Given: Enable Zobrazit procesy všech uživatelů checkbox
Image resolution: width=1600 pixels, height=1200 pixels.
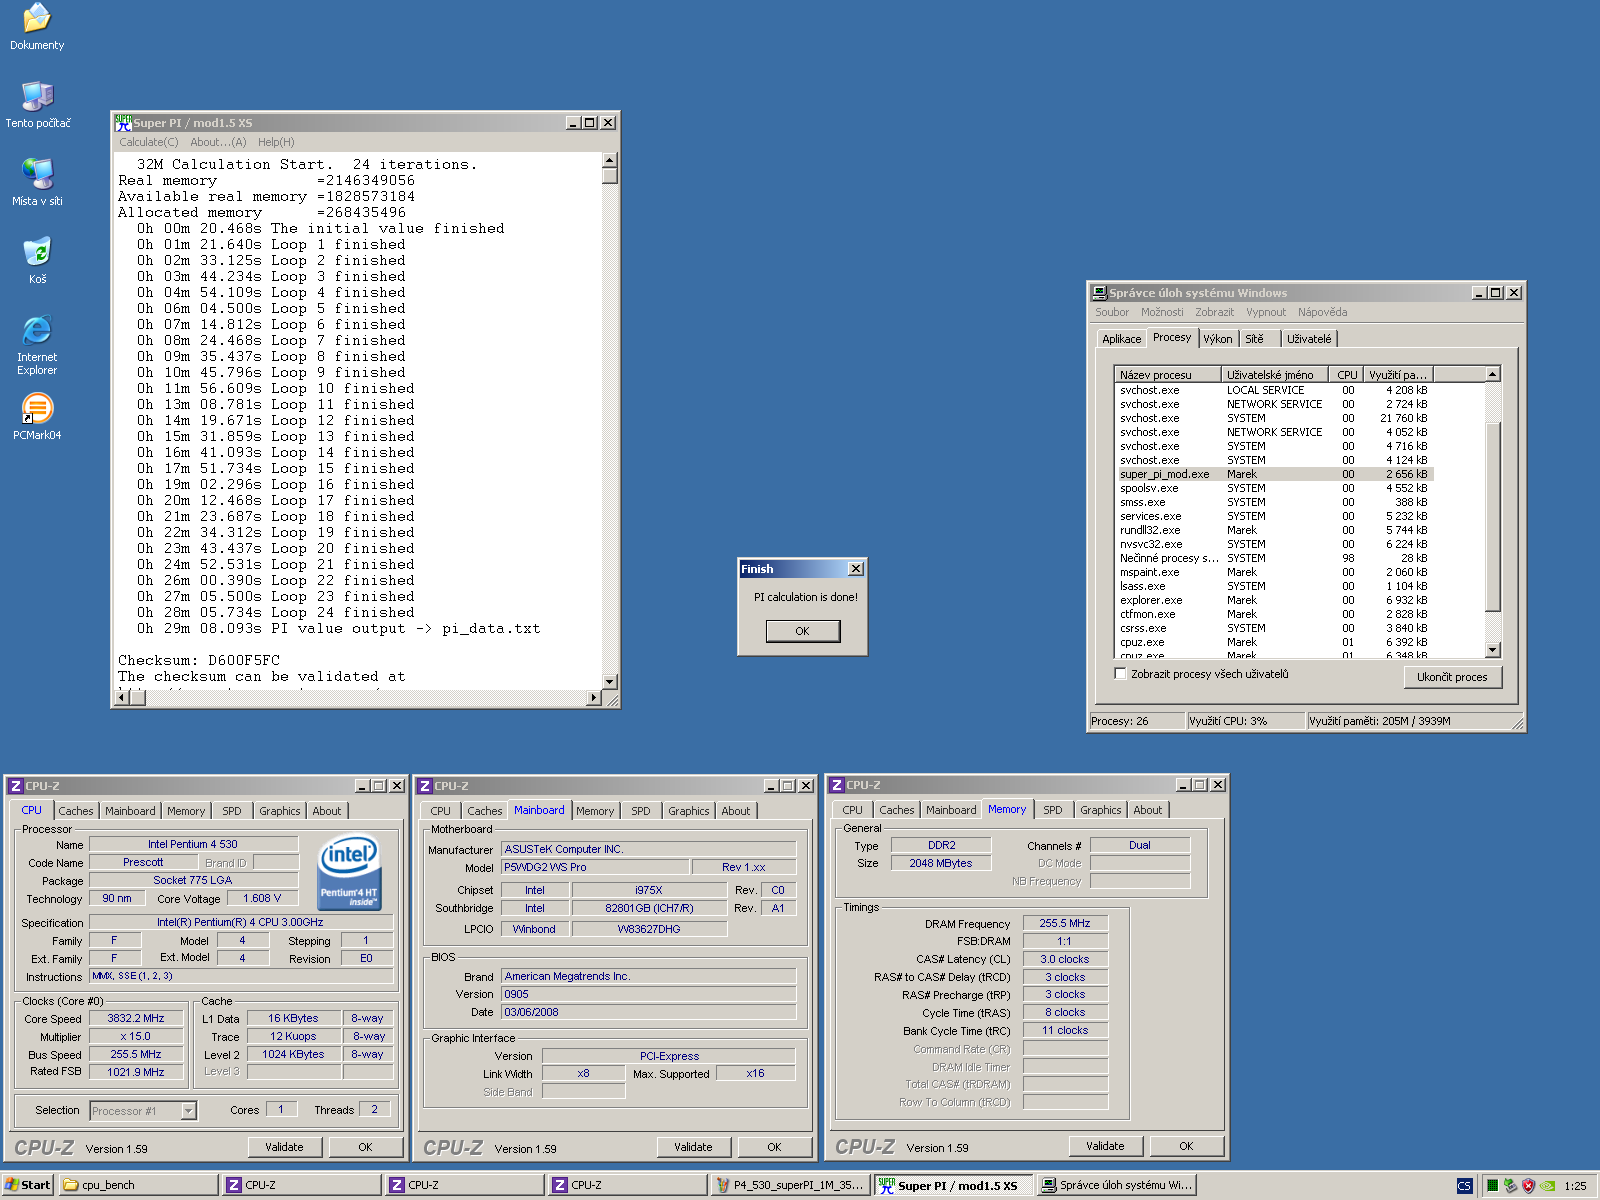Looking at the screenshot, I should 1120,674.
